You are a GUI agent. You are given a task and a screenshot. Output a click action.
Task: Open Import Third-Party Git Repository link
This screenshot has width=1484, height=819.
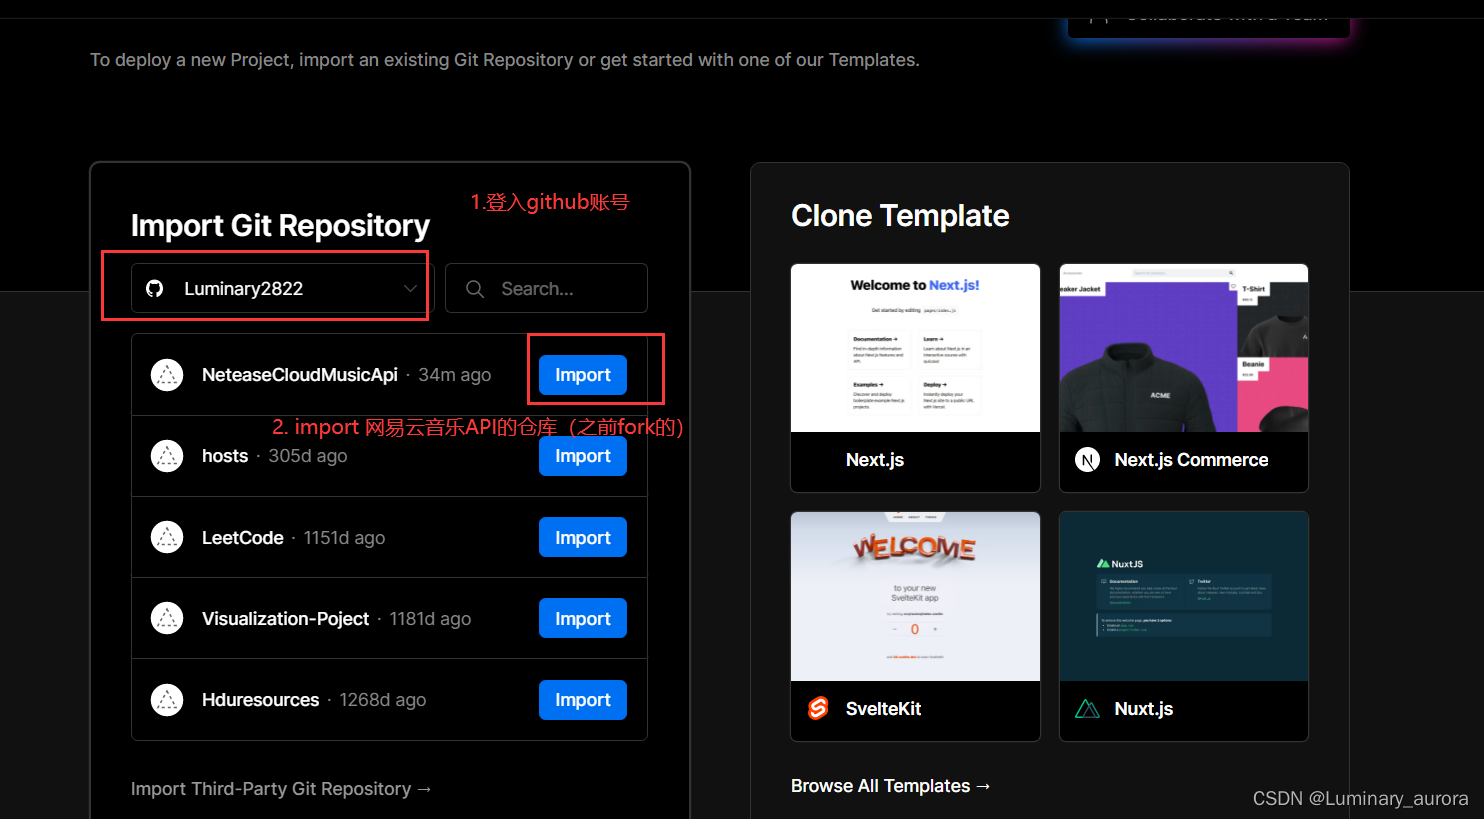tap(281, 789)
